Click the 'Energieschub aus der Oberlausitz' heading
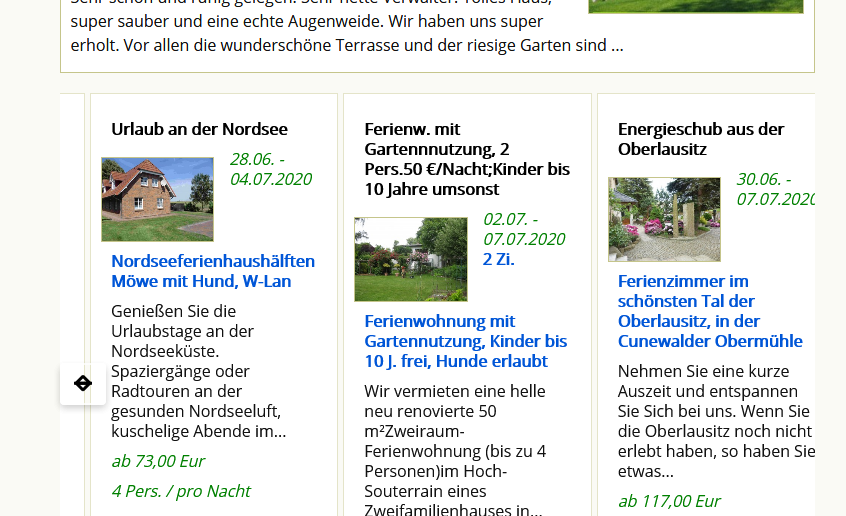Screen dimensions: 846x516 click(700, 139)
